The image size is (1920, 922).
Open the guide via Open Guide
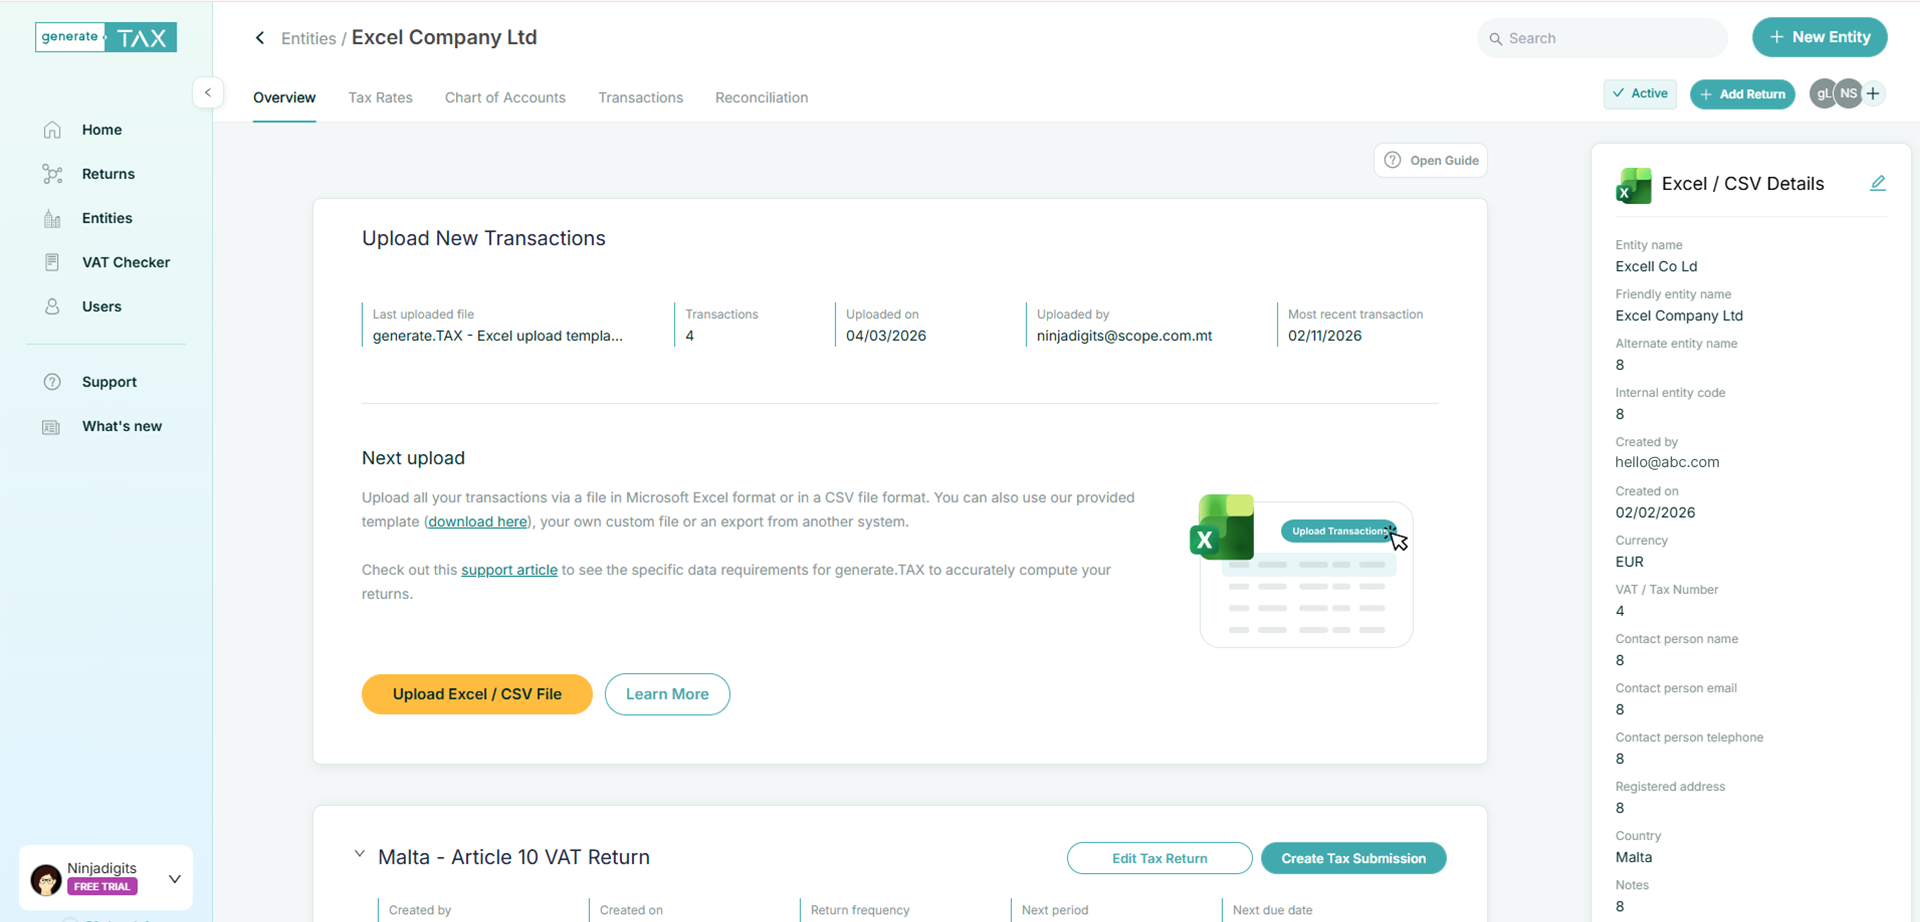click(1430, 160)
